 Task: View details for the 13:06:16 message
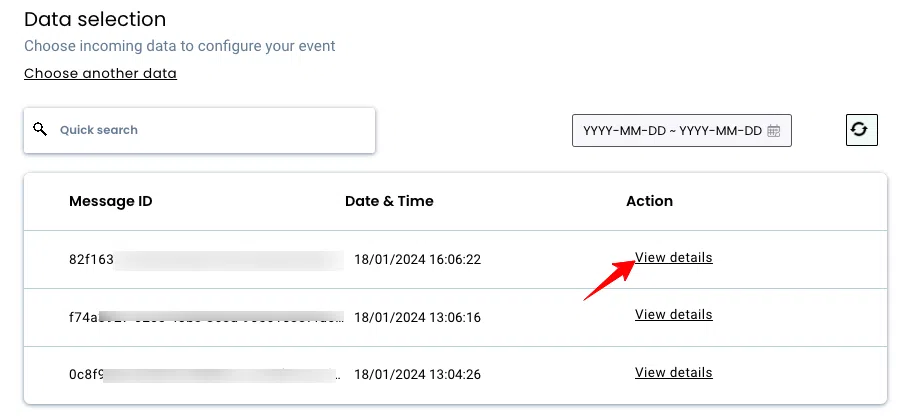pos(673,314)
